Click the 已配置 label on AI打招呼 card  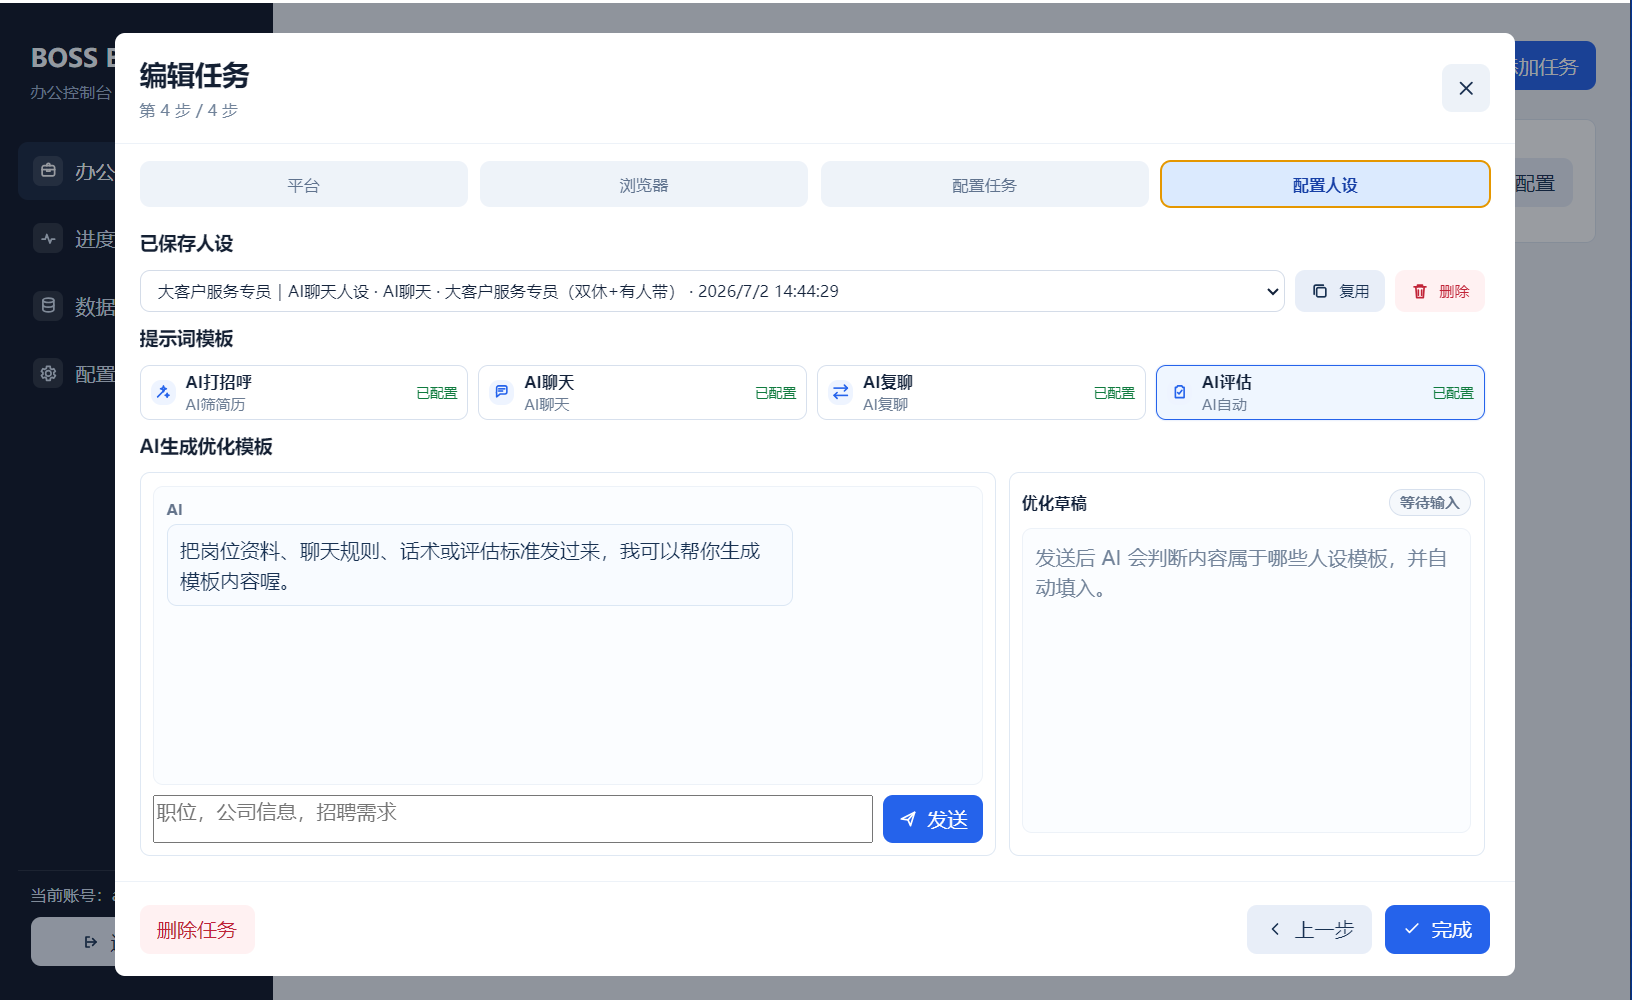(437, 393)
